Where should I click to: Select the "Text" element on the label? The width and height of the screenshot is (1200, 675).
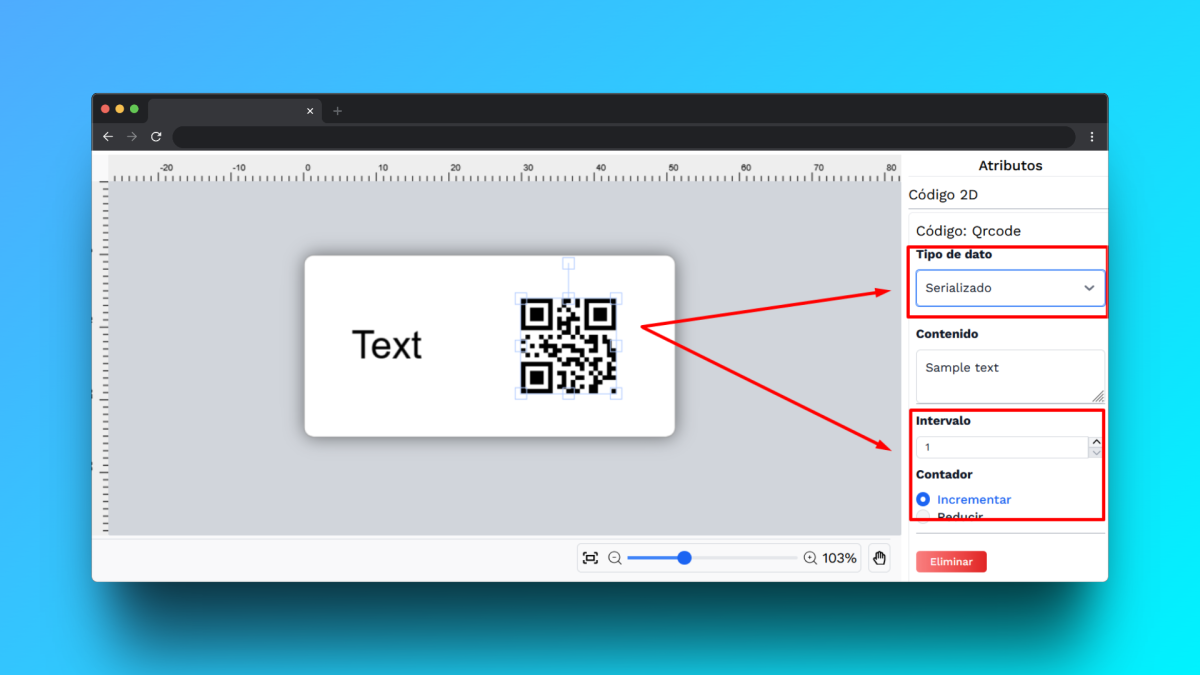pos(387,345)
